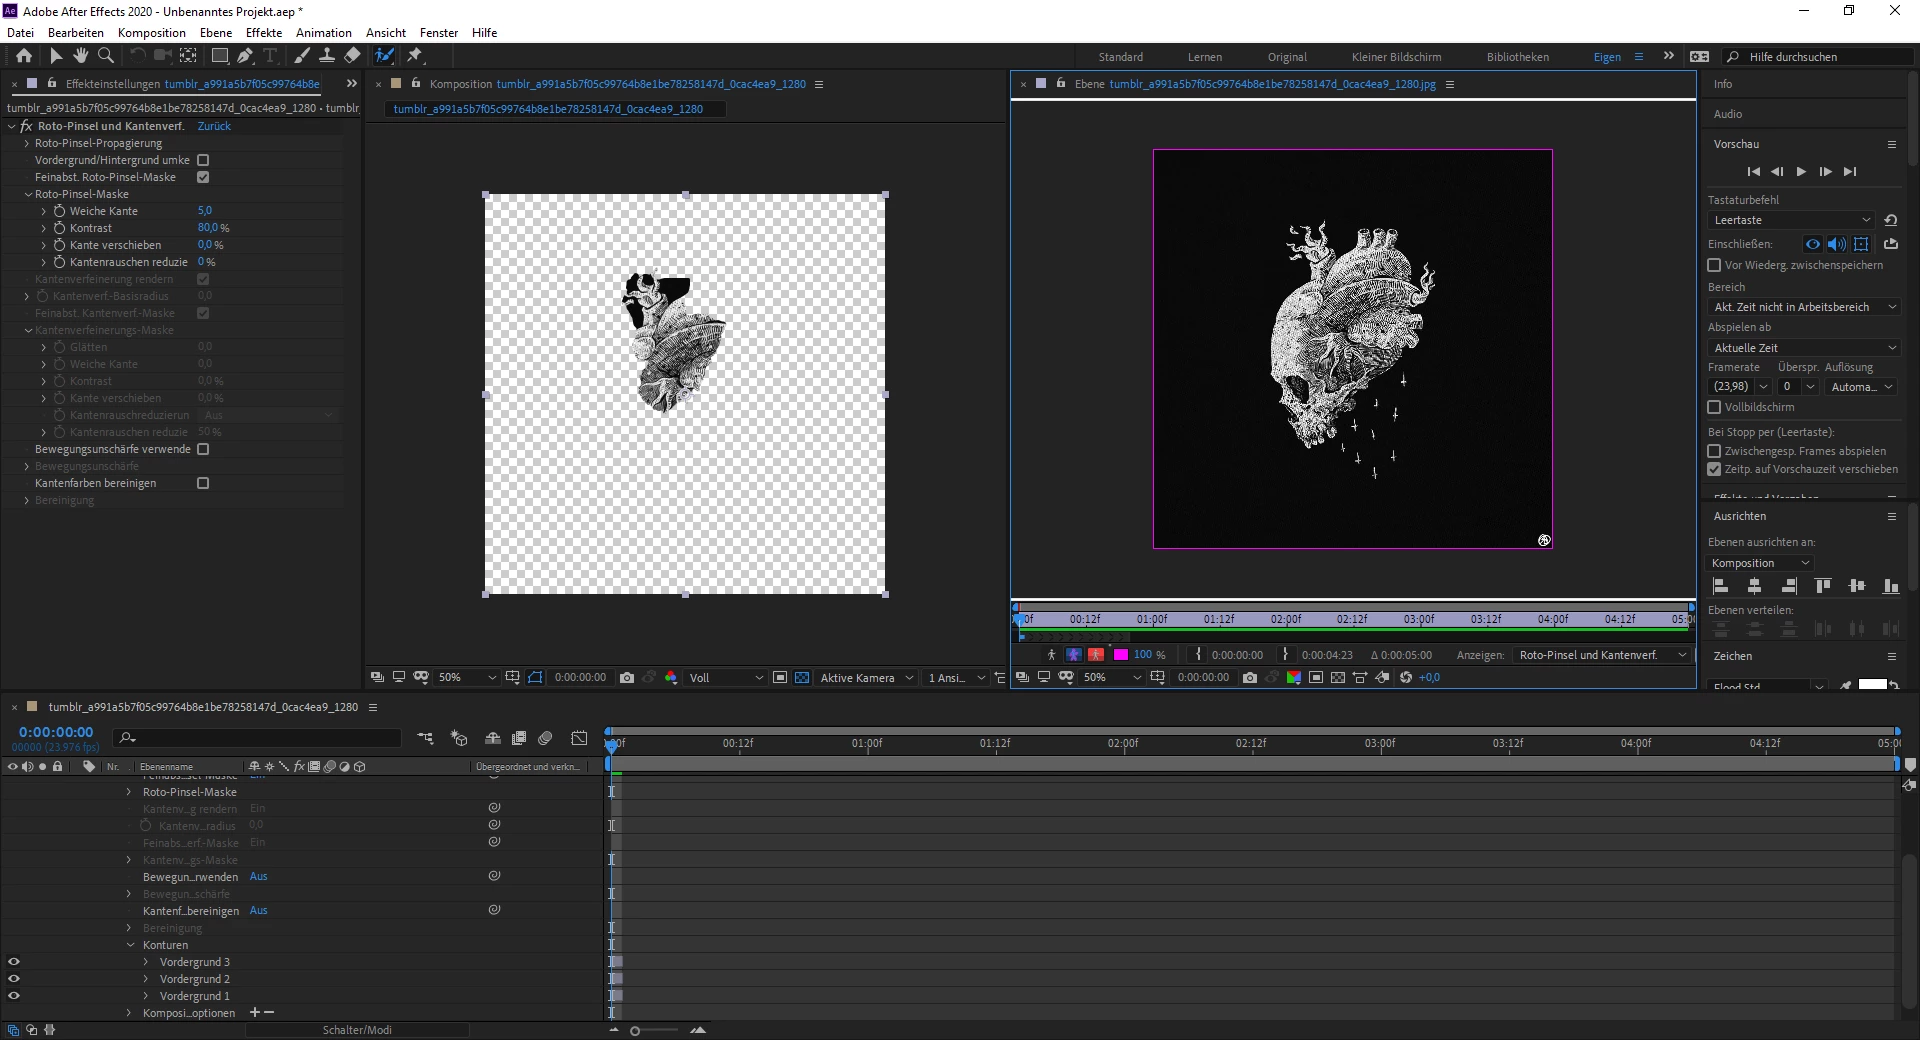Select the Pen tool

click(x=245, y=56)
